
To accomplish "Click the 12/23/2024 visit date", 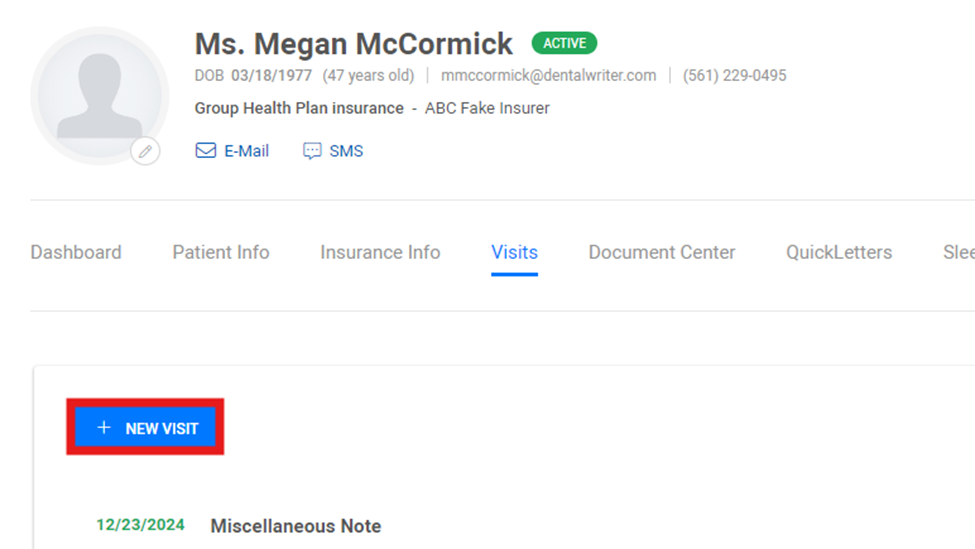I will click(x=141, y=525).
